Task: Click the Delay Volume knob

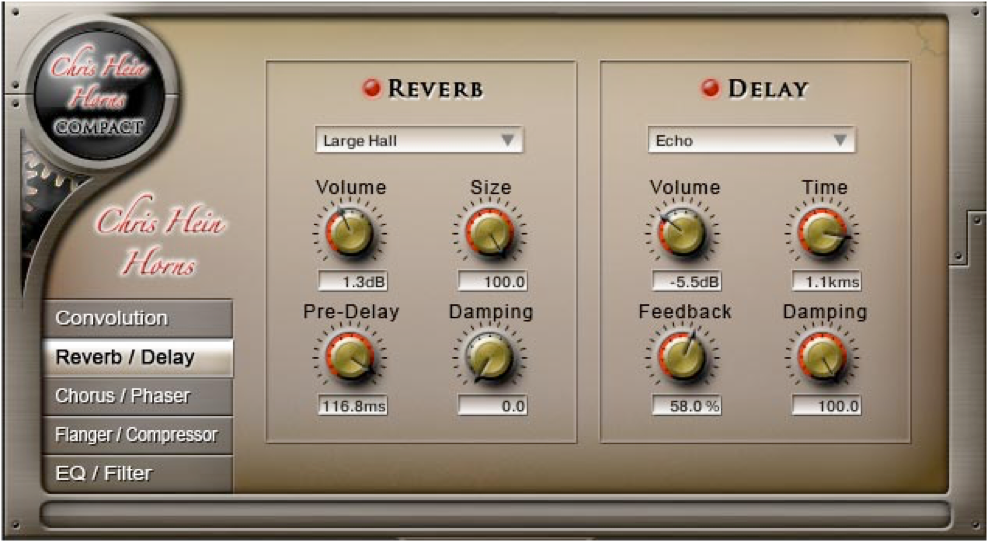Action: [683, 233]
